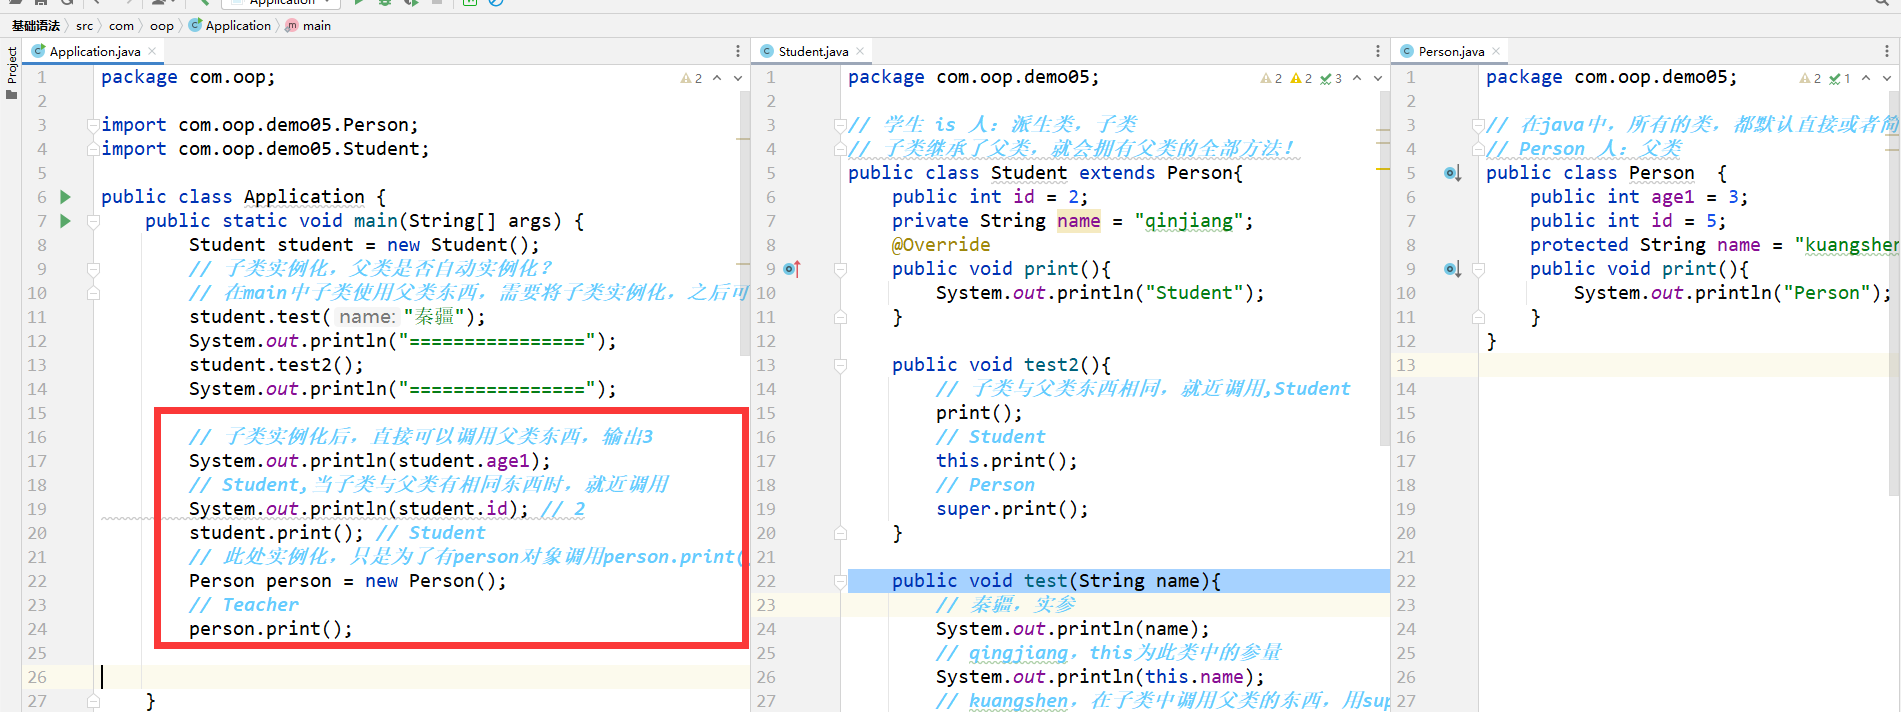Screen dimensions: 1901x712
Task: Click weak warnings count in Person.java
Action: coord(1810,78)
